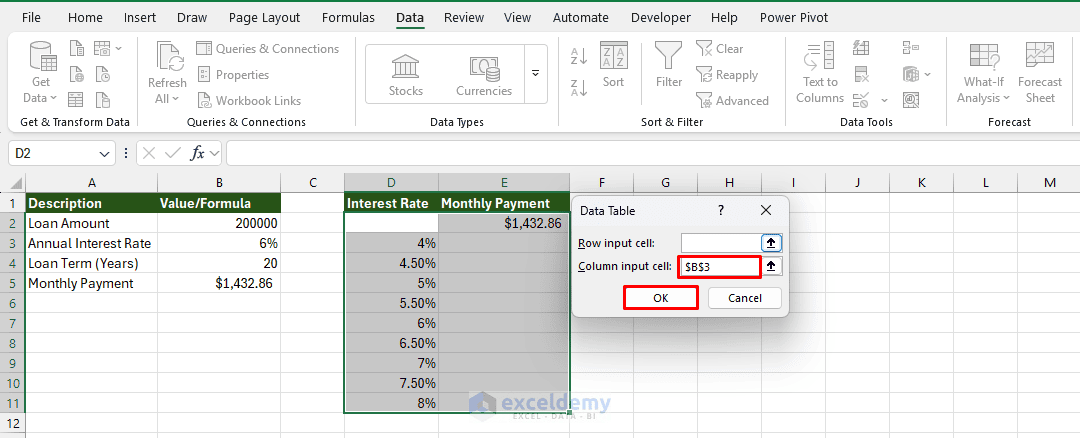
Task: Select cell with Loan Amount 200000
Action: click(219, 223)
